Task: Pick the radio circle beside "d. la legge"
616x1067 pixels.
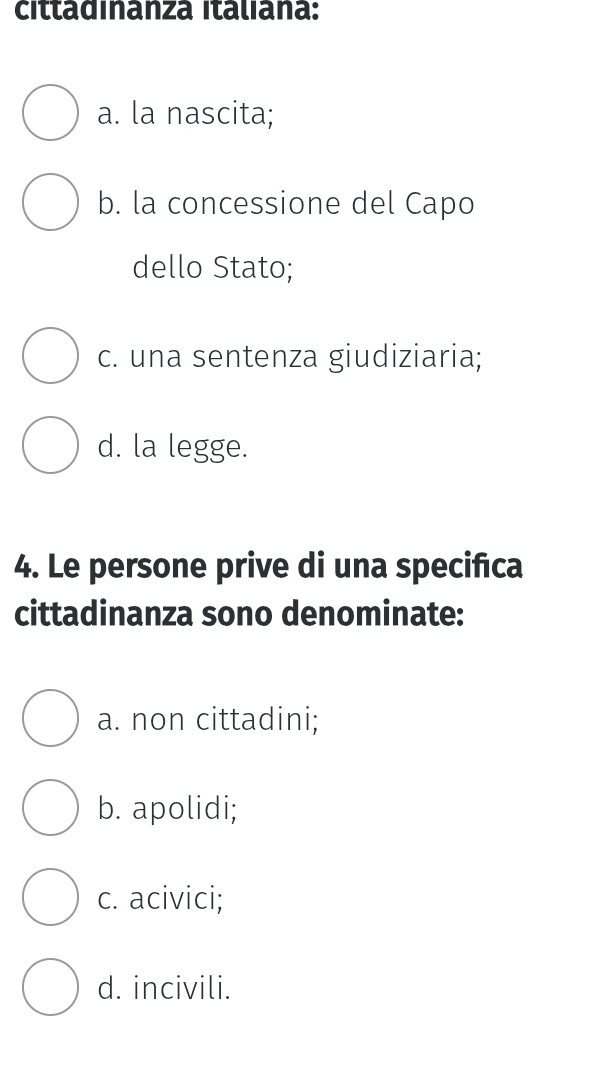Action: tap(50, 445)
